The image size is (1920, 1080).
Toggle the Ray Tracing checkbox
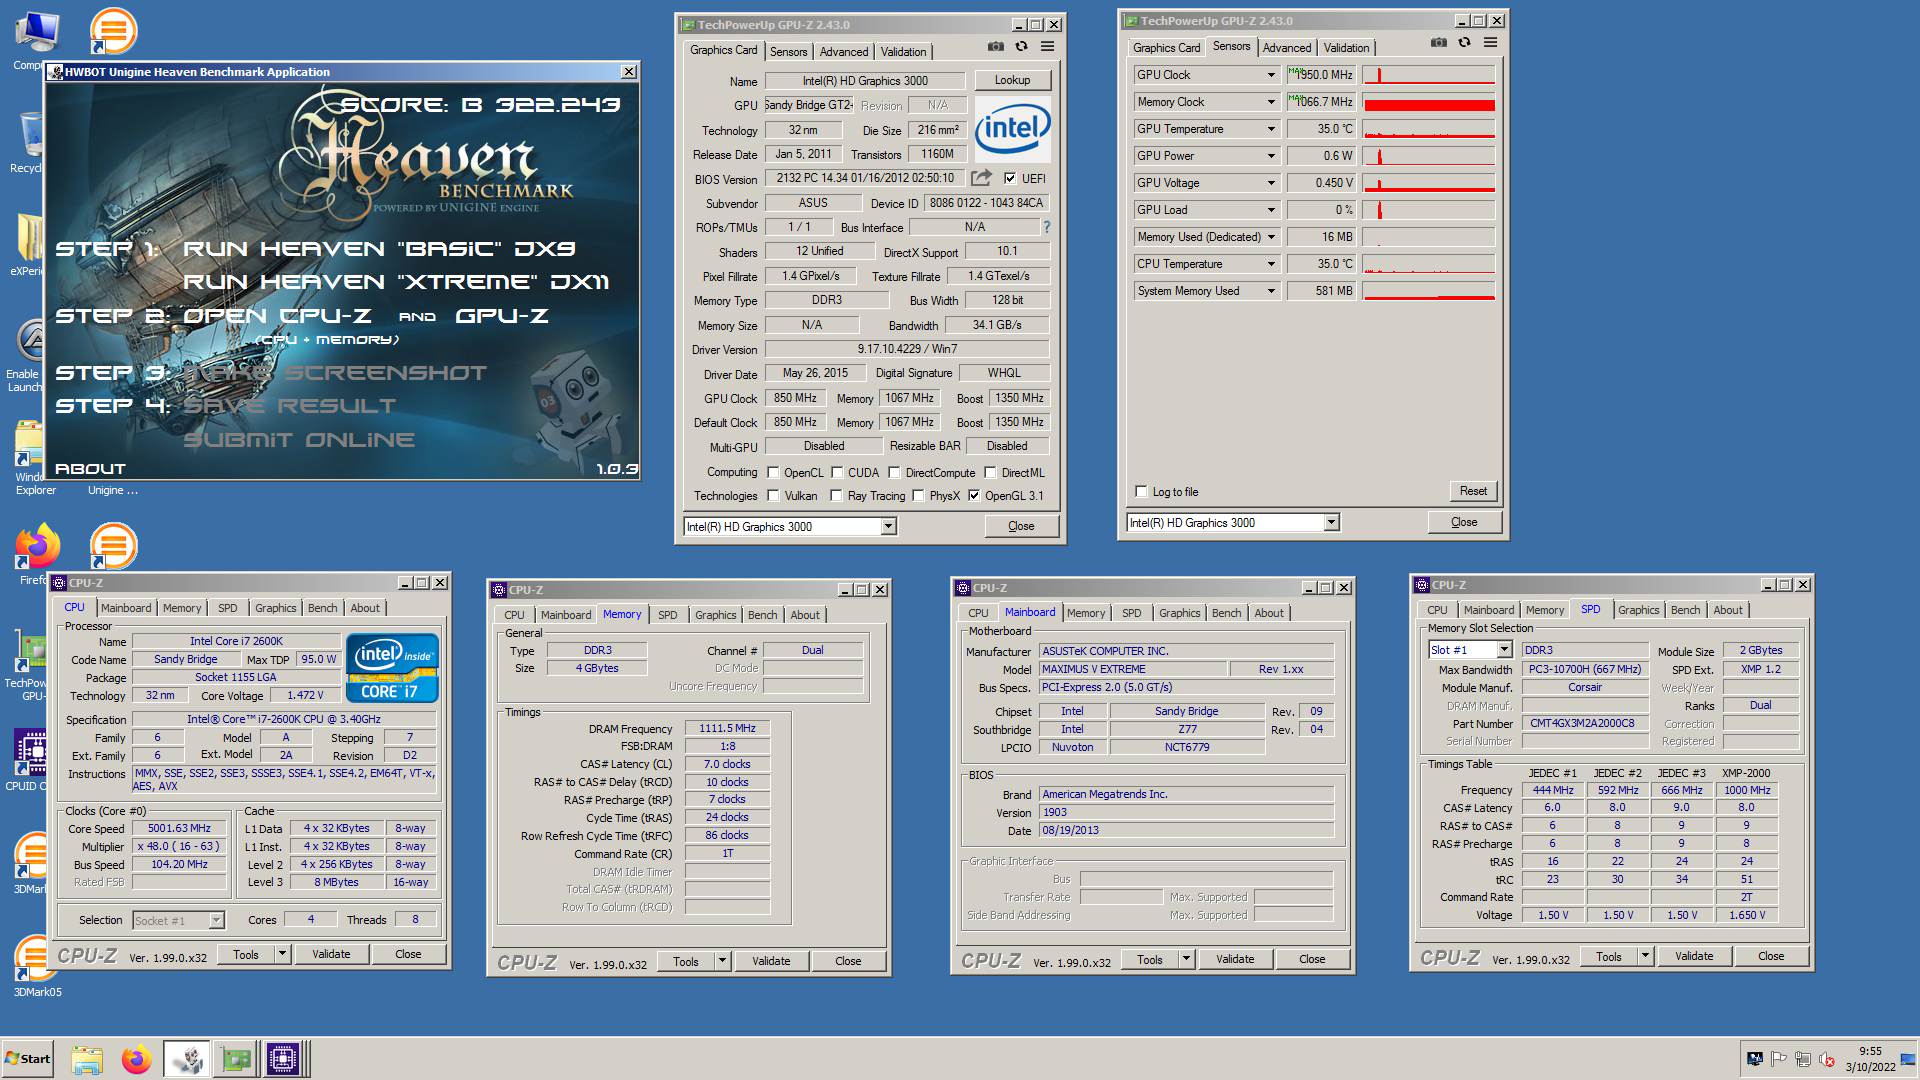(x=836, y=496)
